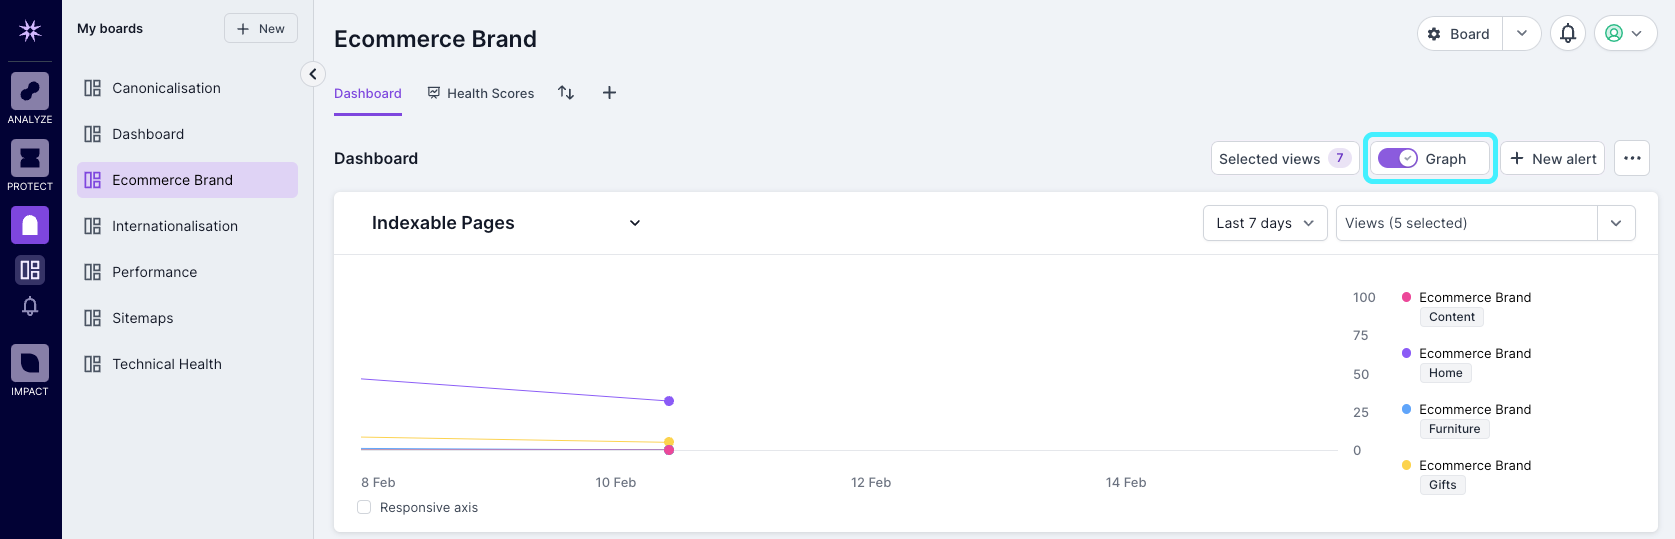Enable the Responsive axis checkbox
1675x539 pixels.
(364, 507)
